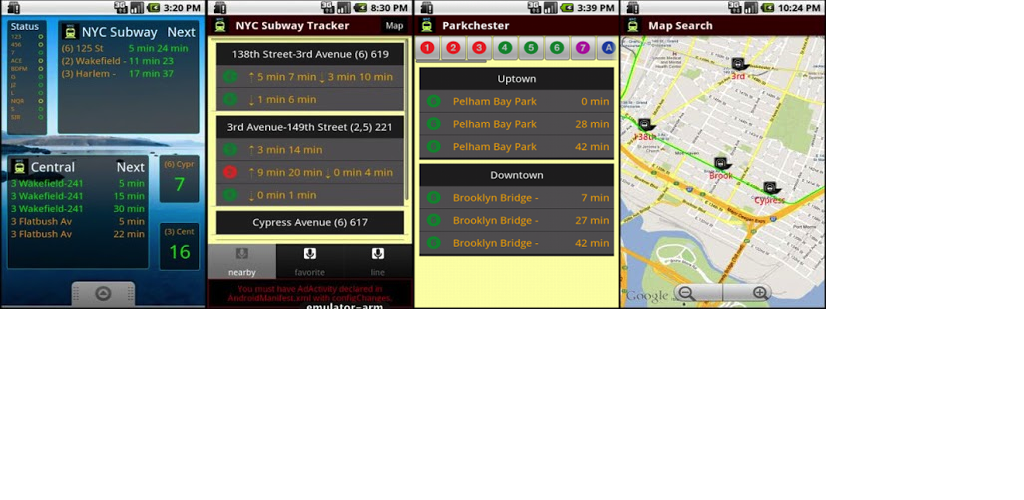
Task: Tap battery icon in the 3:20 PM status bar
Action: point(153,8)
